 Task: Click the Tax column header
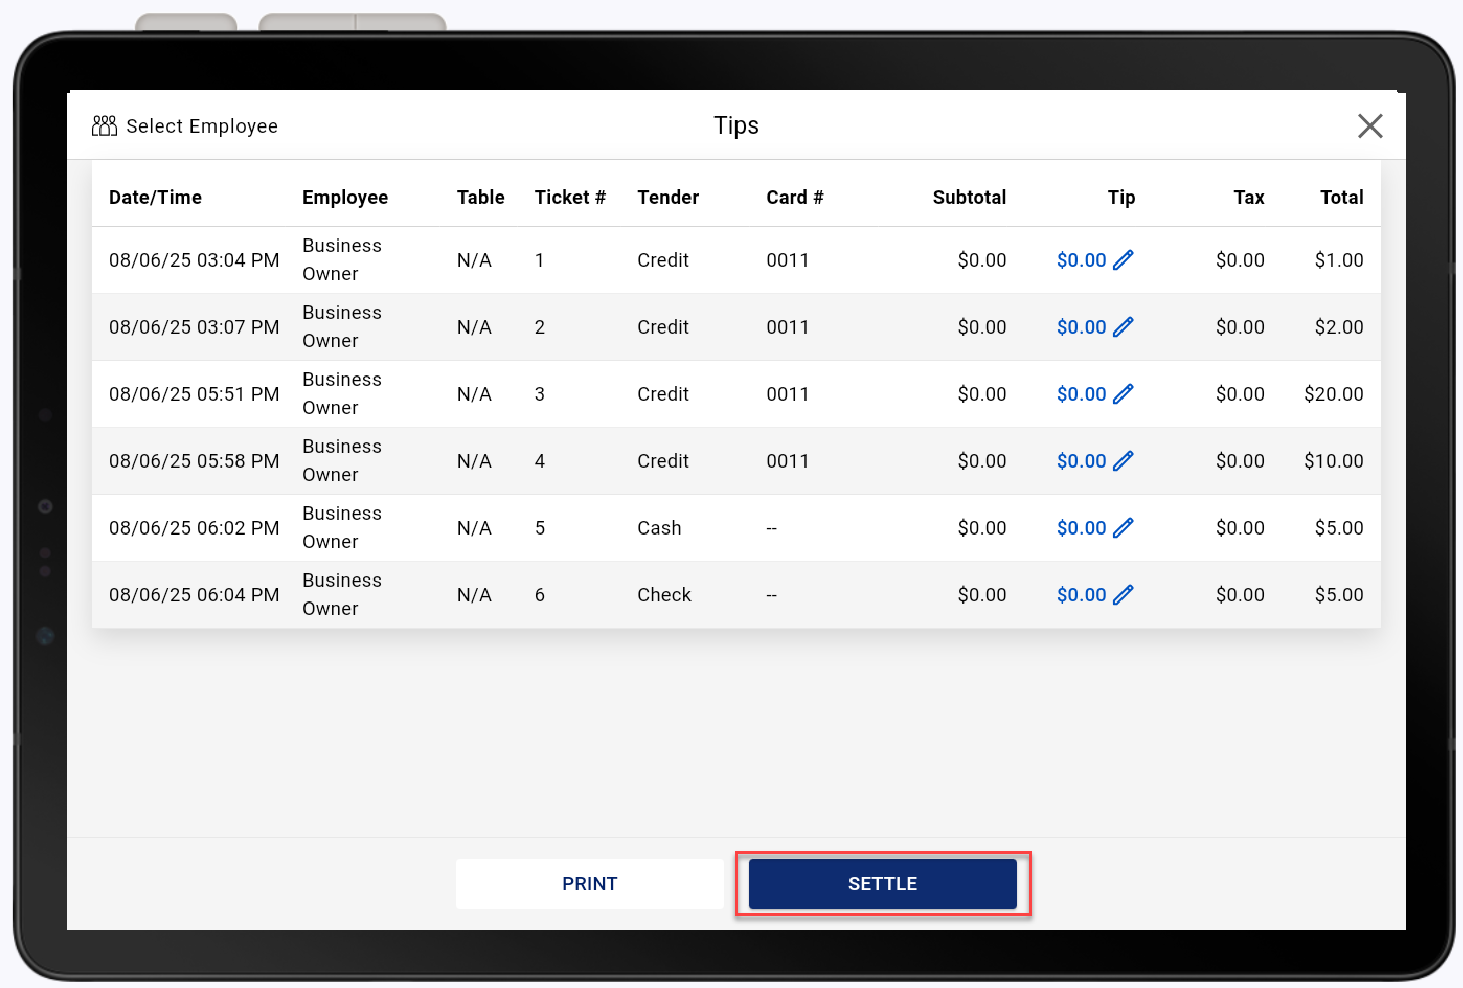tap(1249, 197)
